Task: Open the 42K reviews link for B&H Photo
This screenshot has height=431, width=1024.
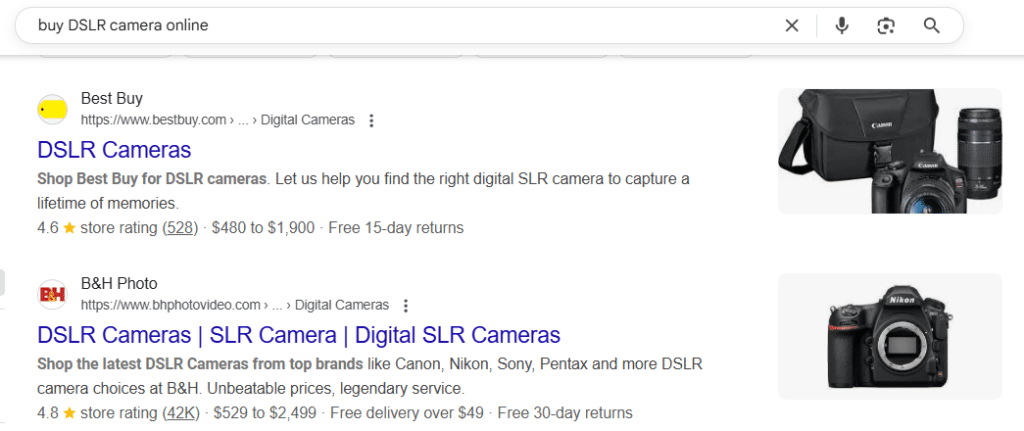Action: [182, 413]
